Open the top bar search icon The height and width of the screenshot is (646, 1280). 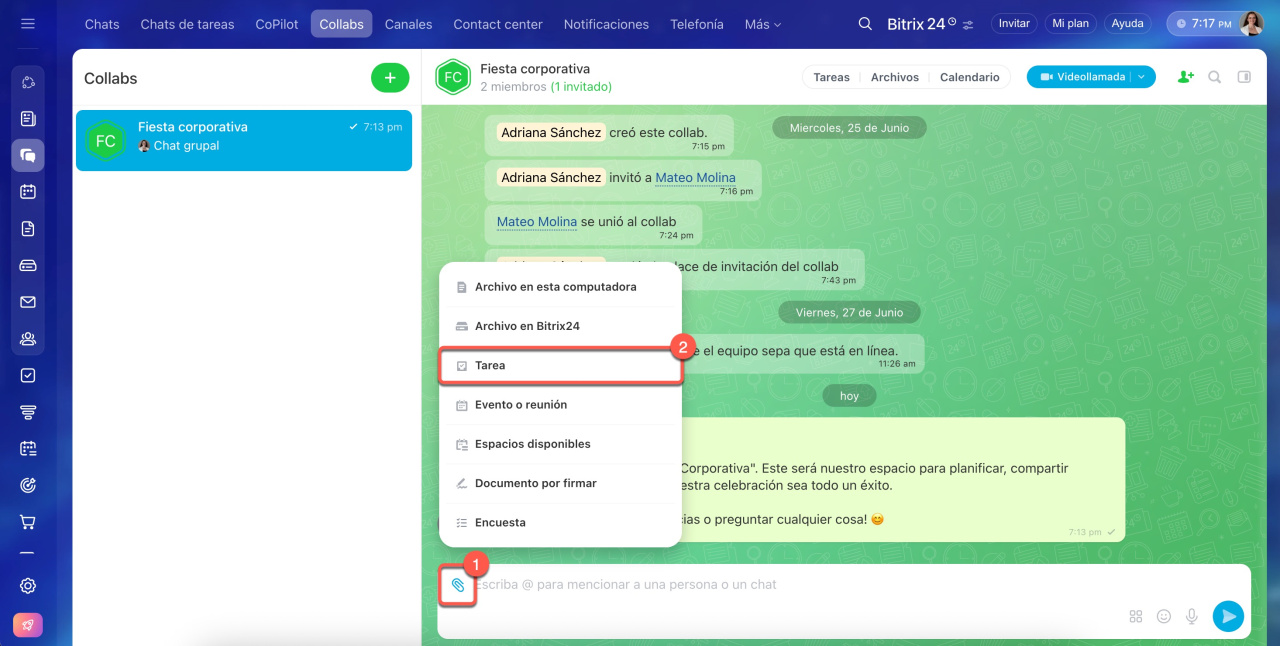pyautogui.click(x=865, y=24)
